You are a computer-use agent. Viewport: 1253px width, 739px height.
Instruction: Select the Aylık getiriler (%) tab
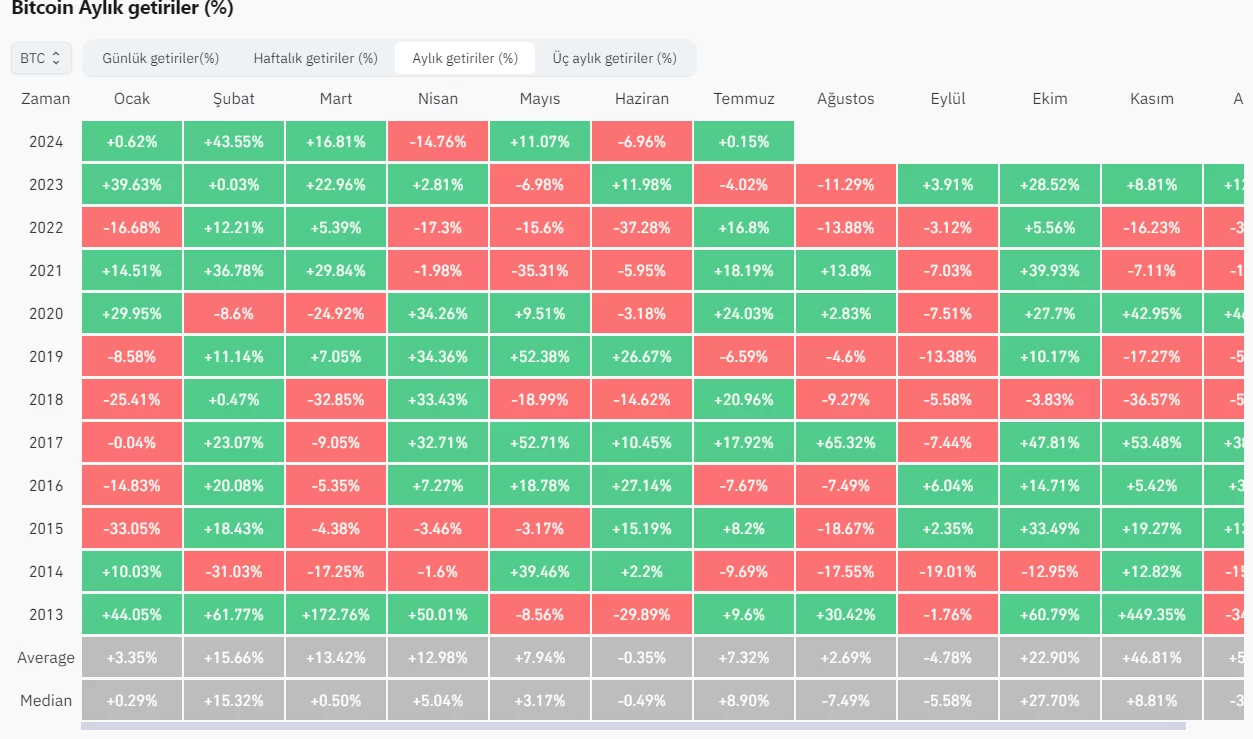point(465,58)
